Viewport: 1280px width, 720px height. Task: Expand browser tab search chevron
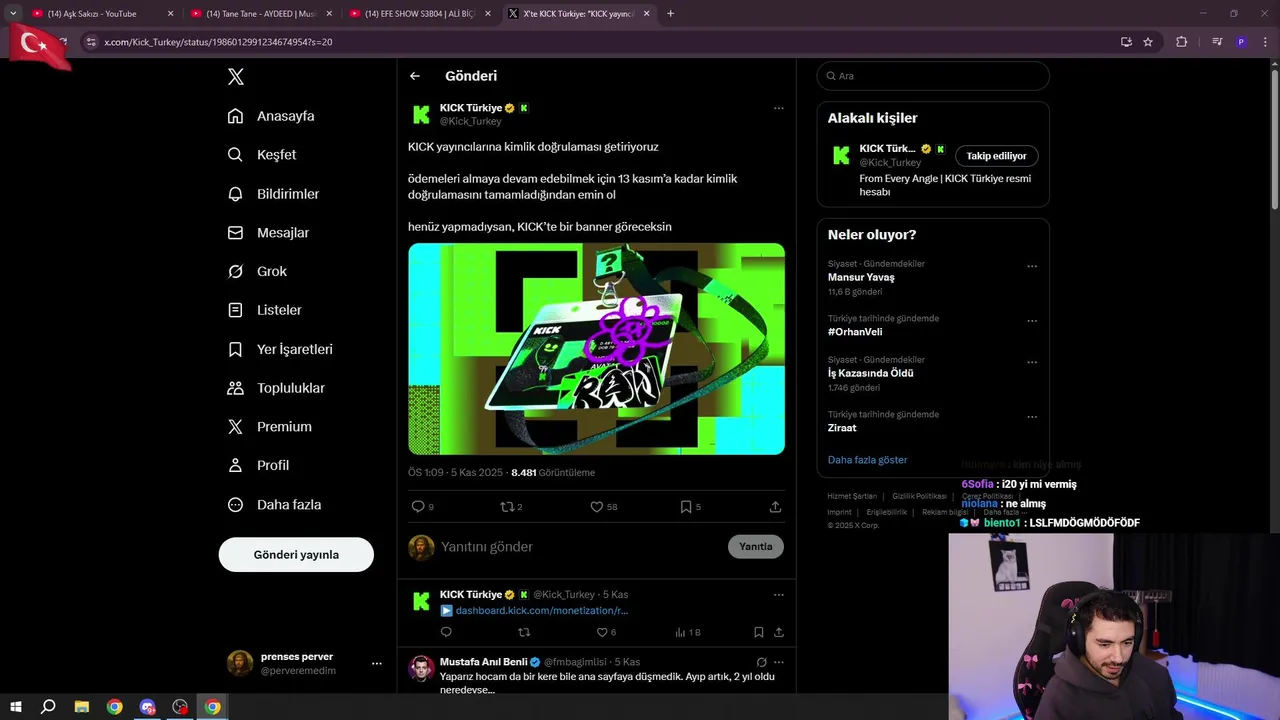(13, 14)
